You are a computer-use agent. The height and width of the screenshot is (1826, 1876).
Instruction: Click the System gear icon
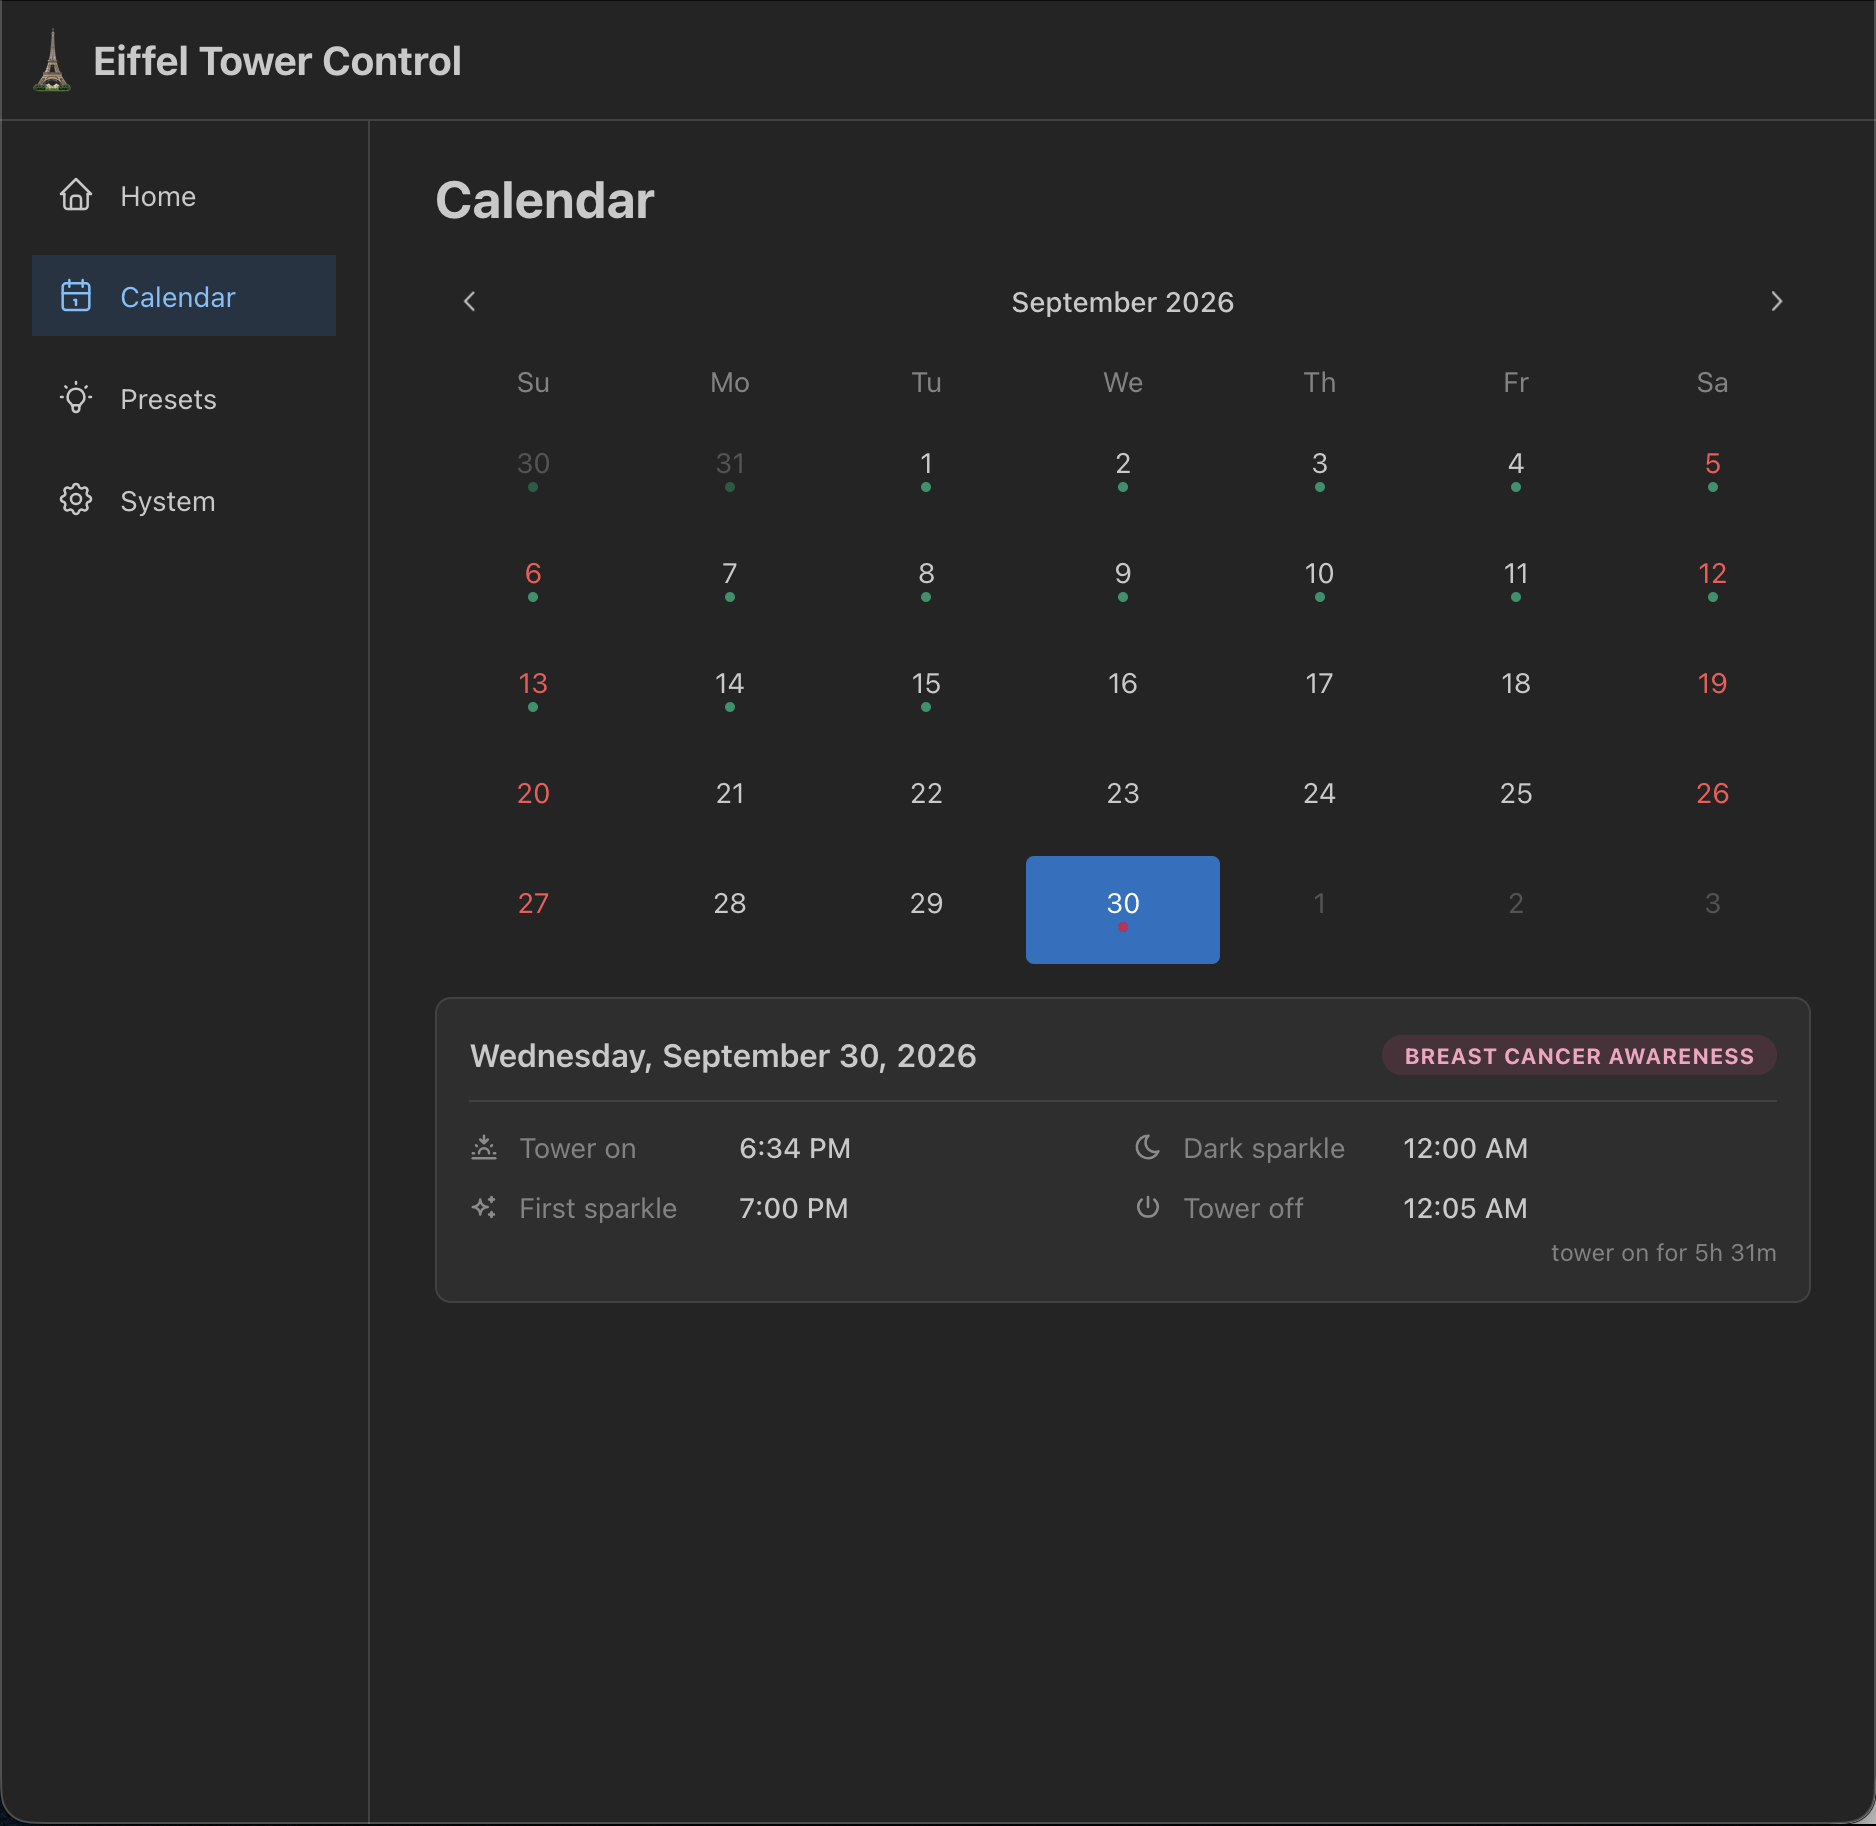pyautogui.click(x=76, y=500)
